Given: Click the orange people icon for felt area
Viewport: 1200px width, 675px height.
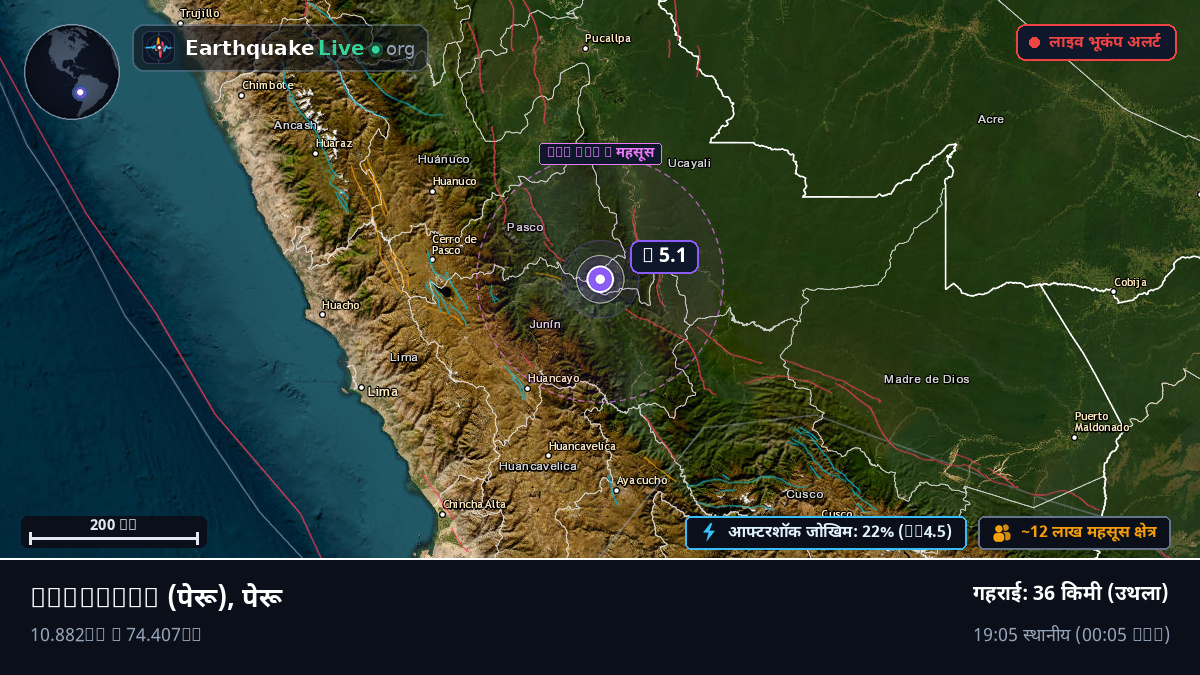Looking at the screenshot, I should click(1002, 533).
